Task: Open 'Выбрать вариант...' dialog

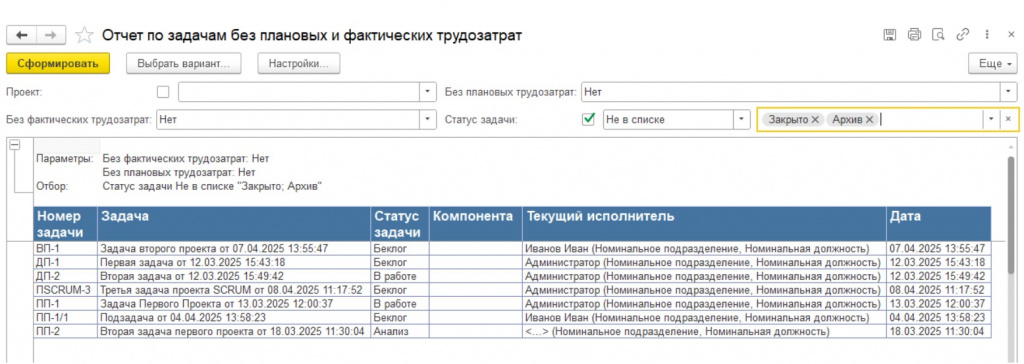Action: [x=183, y=63]
